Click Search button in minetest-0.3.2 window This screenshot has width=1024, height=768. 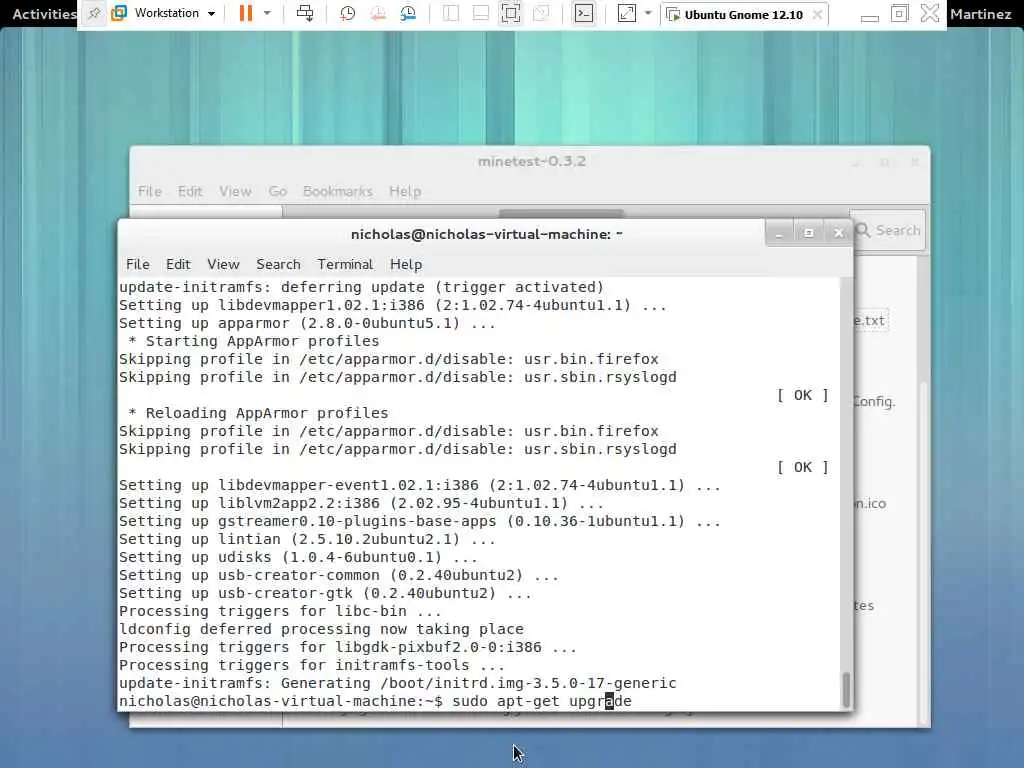[889, 230]
